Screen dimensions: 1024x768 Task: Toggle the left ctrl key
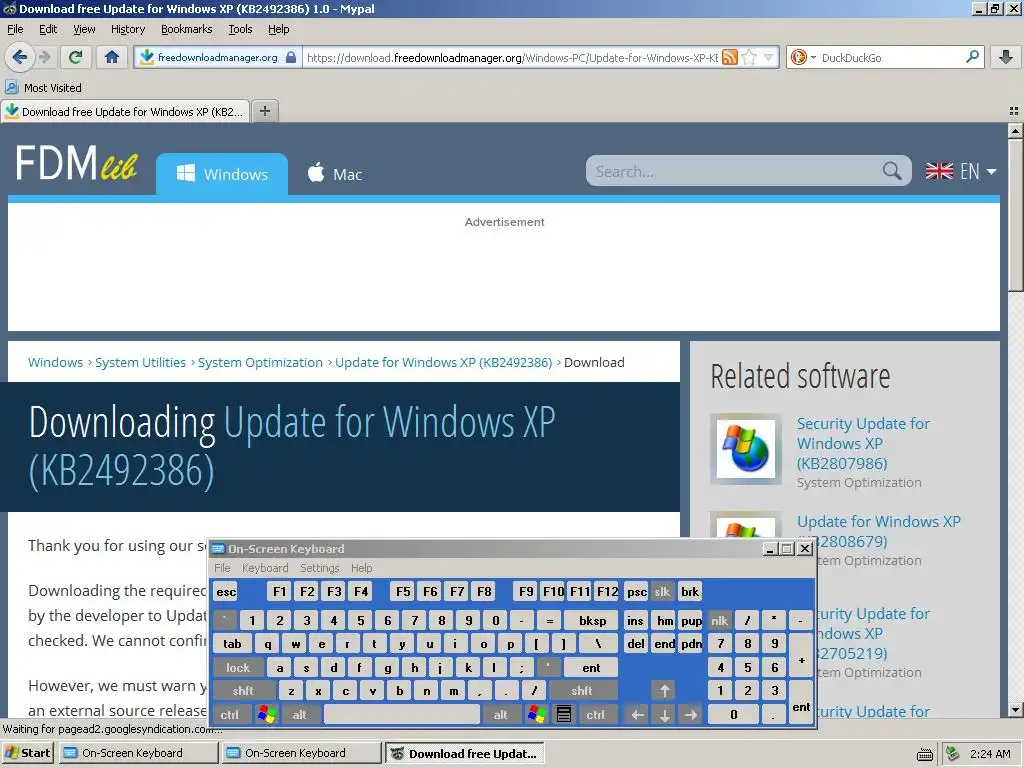pos(230,714)
